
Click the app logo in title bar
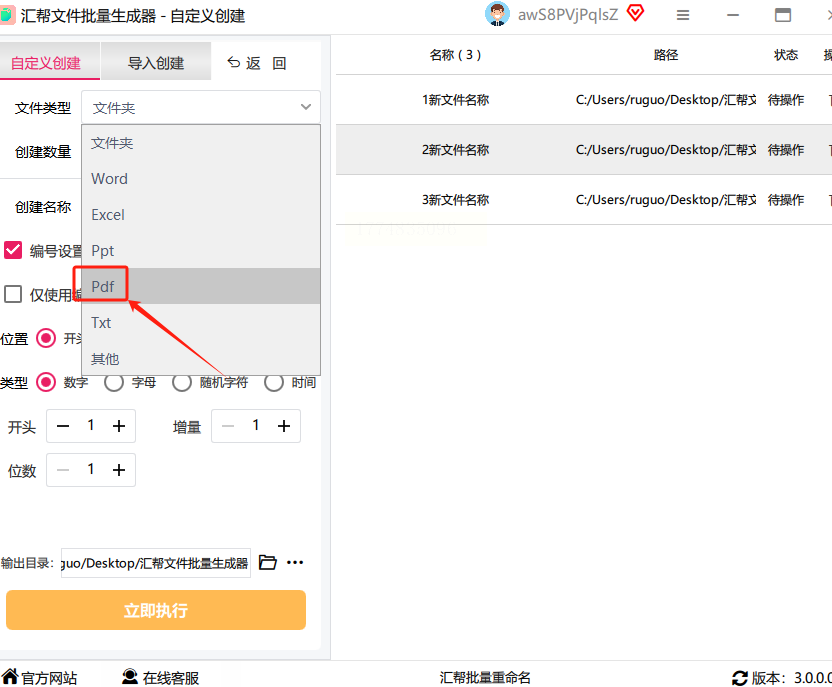7,15
